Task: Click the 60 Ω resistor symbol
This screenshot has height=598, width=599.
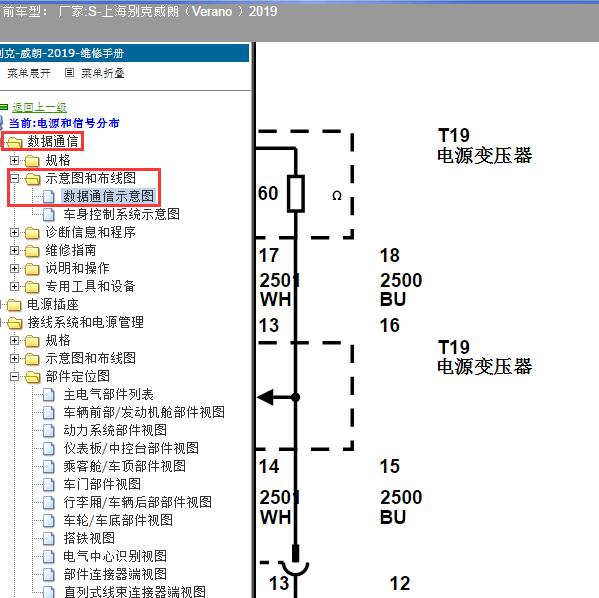Action: pyautogui.click(x=296, y=194)
